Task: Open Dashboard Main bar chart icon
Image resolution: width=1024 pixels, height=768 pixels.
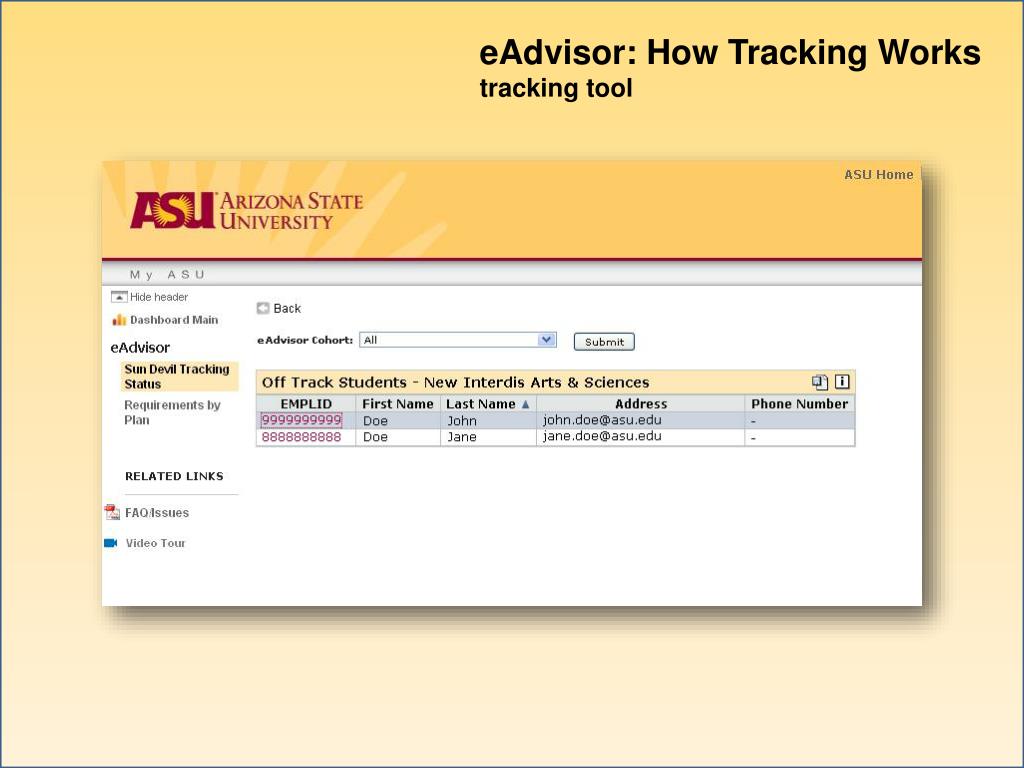Action: [x=119, y=320]
